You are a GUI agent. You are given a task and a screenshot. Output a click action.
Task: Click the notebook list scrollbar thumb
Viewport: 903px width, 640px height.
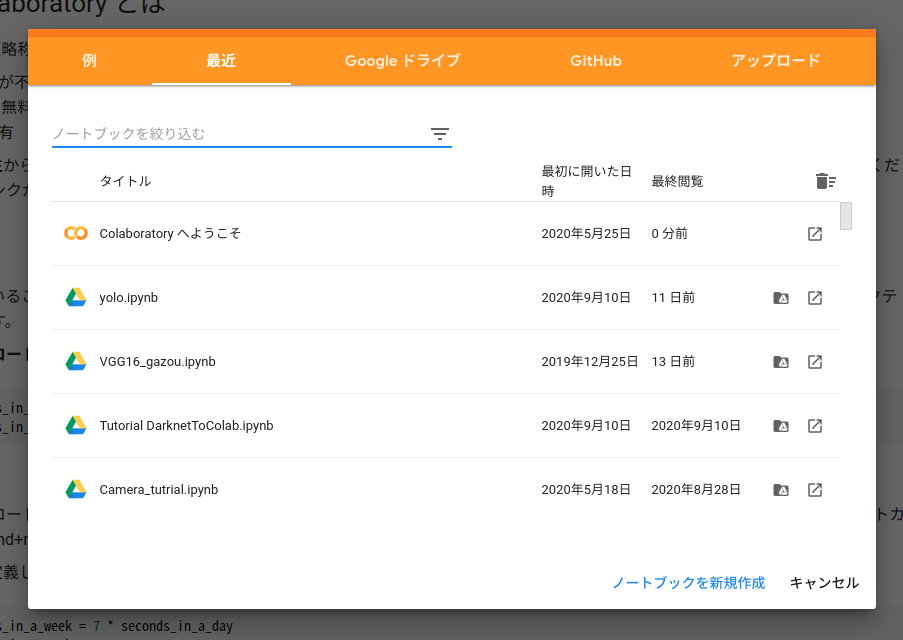(845, 216)
